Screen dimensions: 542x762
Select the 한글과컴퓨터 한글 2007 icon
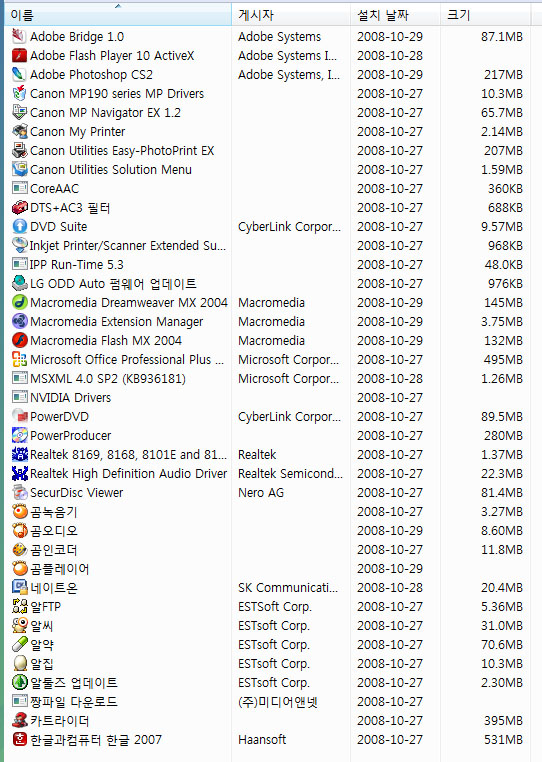pos(19,740)
